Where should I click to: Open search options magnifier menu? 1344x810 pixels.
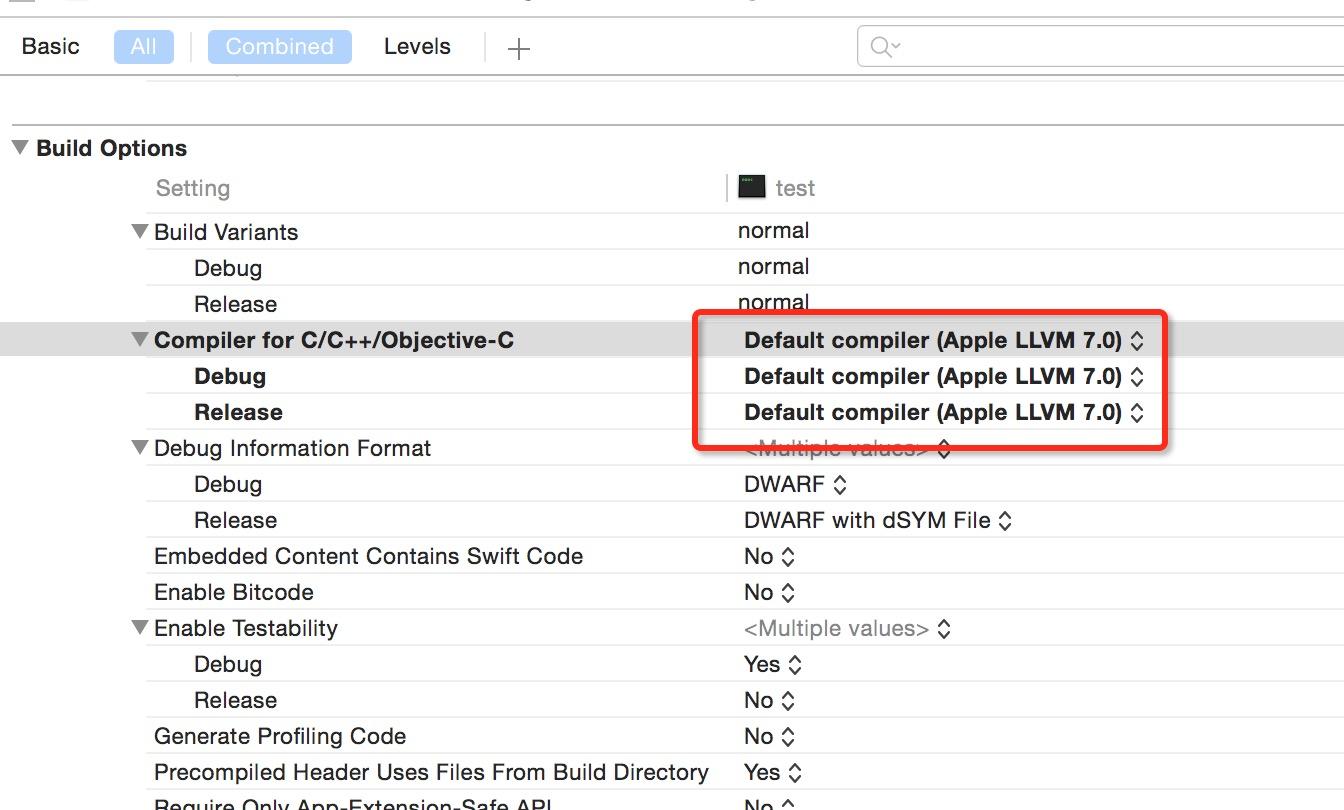[885, 47]
